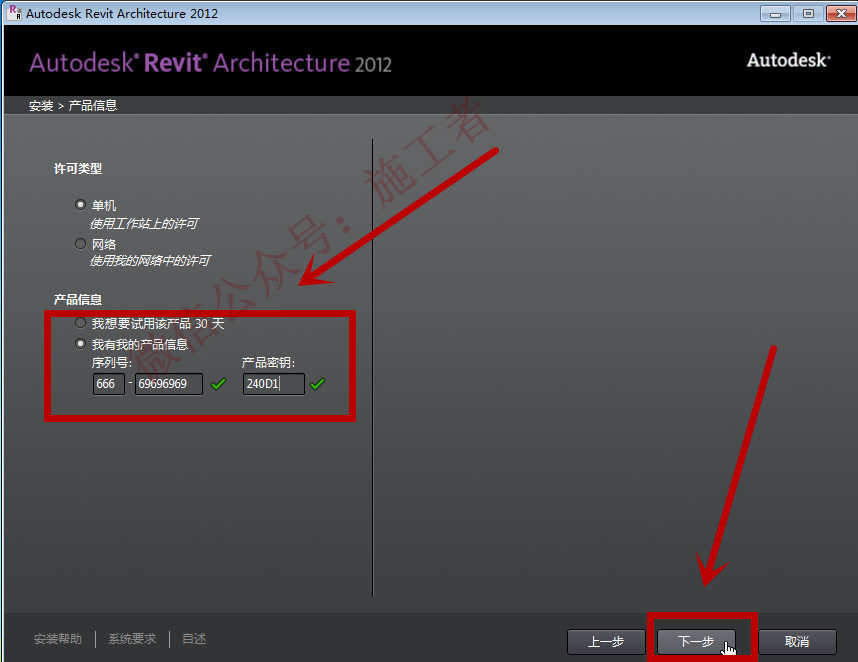The image size is (858, 662).
Task: Click the serial number field 69696969
Action: 169,384
